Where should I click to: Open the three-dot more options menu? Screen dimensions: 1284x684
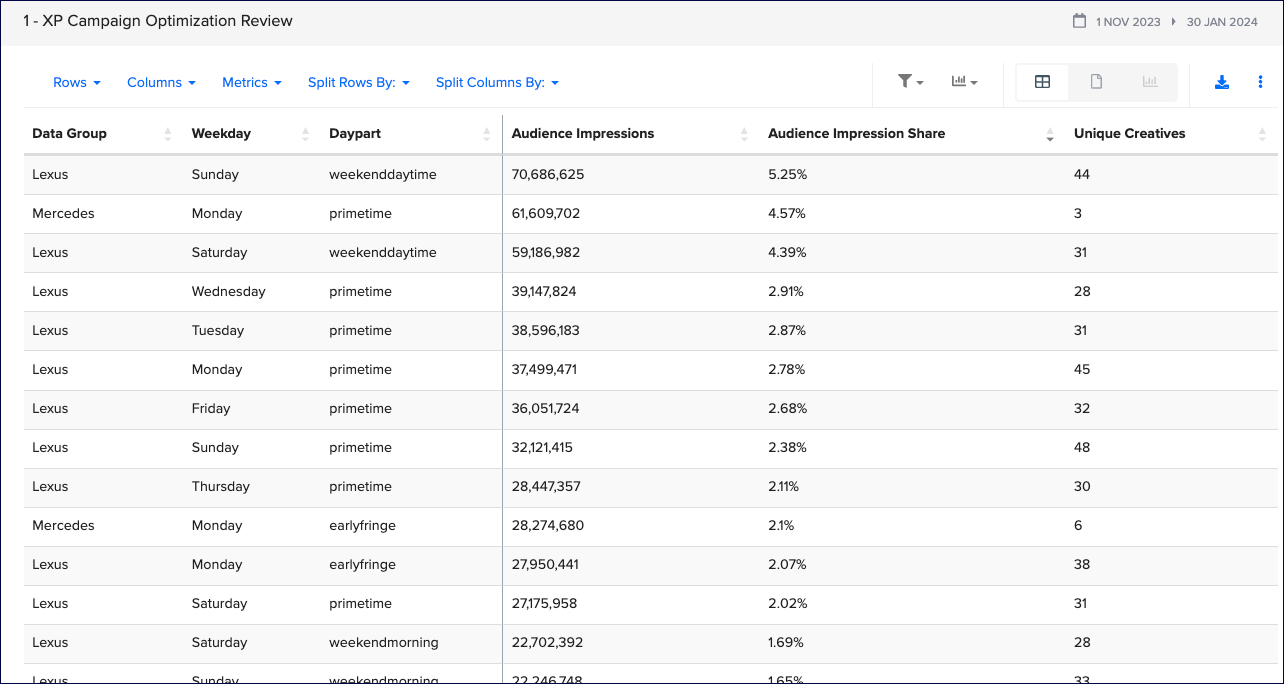(x=1260, y=82)
